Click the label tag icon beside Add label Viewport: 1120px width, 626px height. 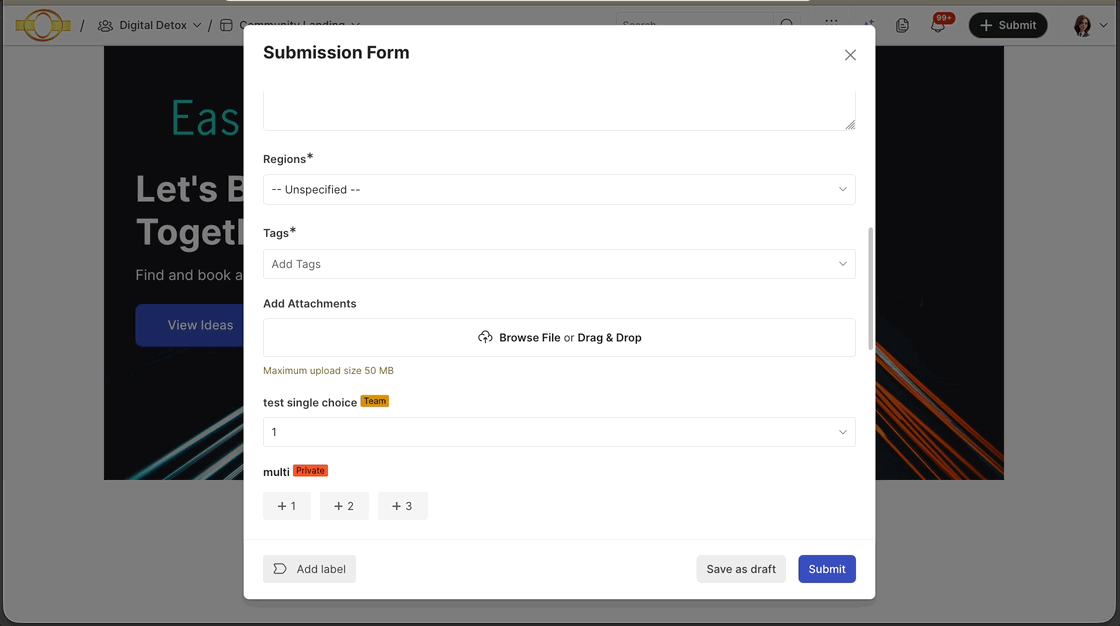(x=279, y=568)
